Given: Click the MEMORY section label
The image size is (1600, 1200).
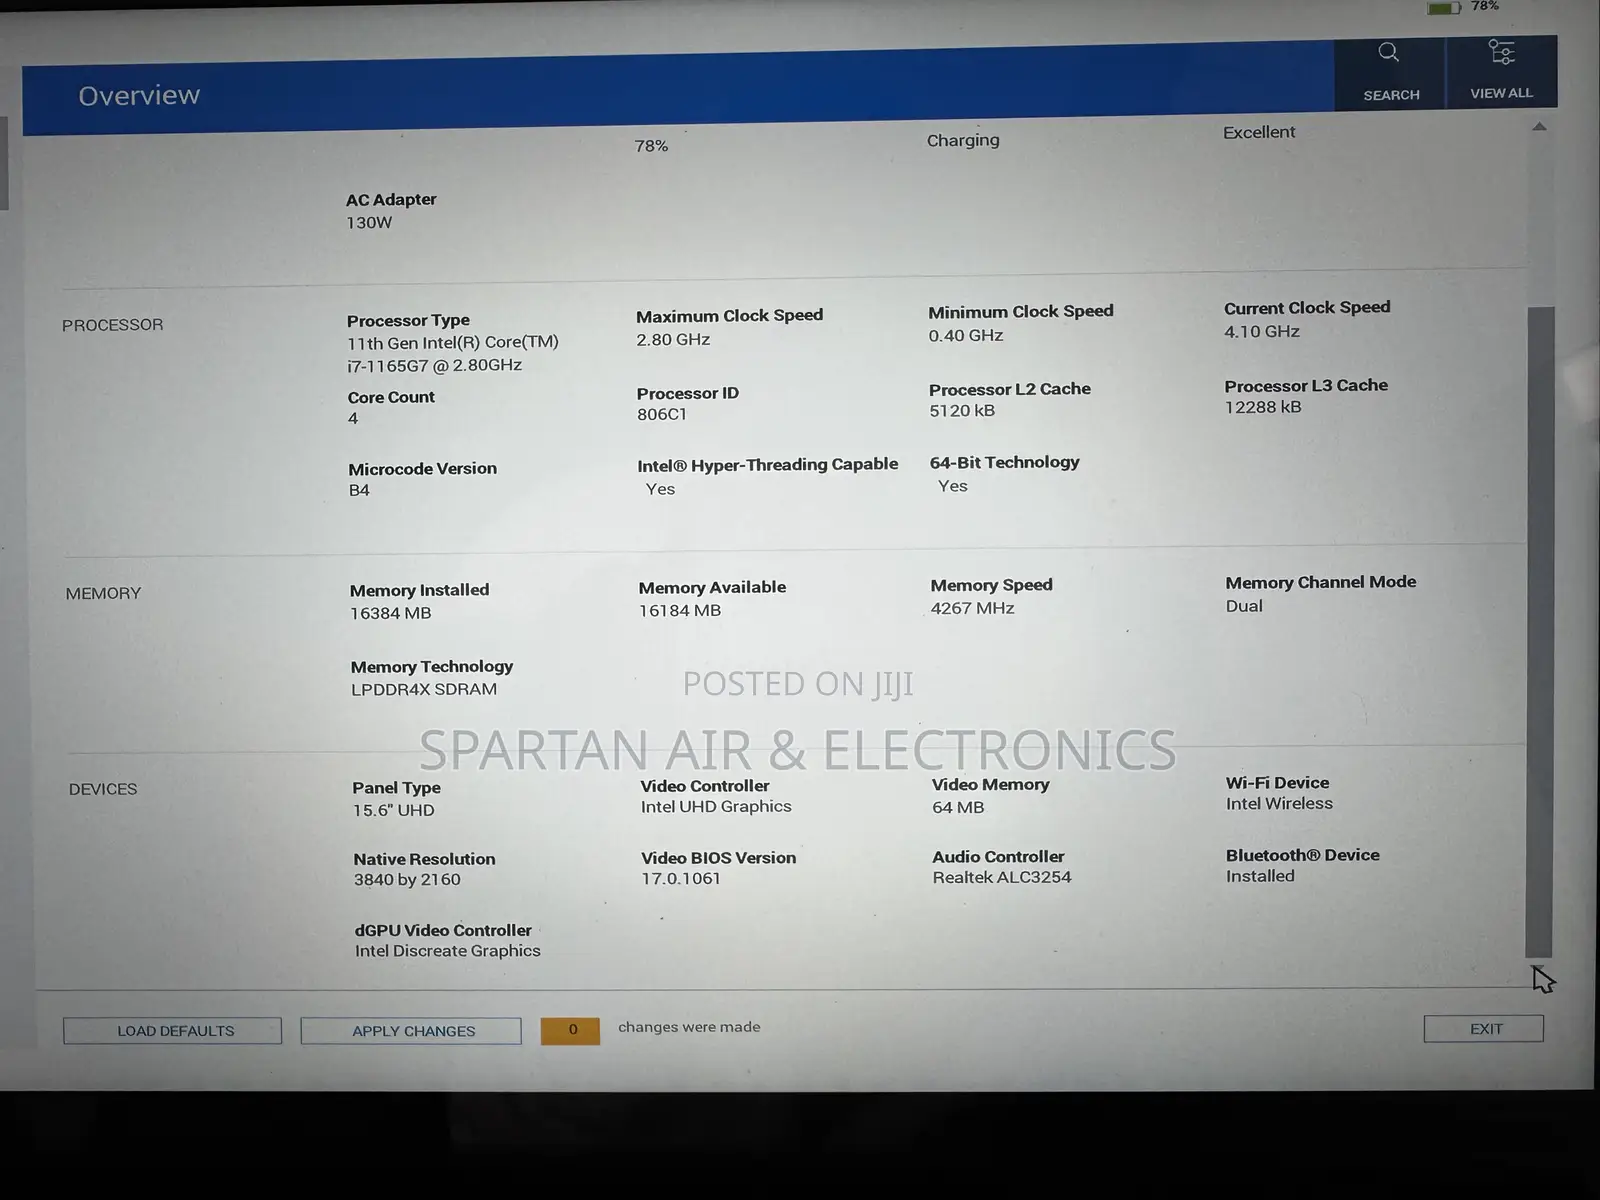Looking at the screenshot, I should tap(103, 593).
